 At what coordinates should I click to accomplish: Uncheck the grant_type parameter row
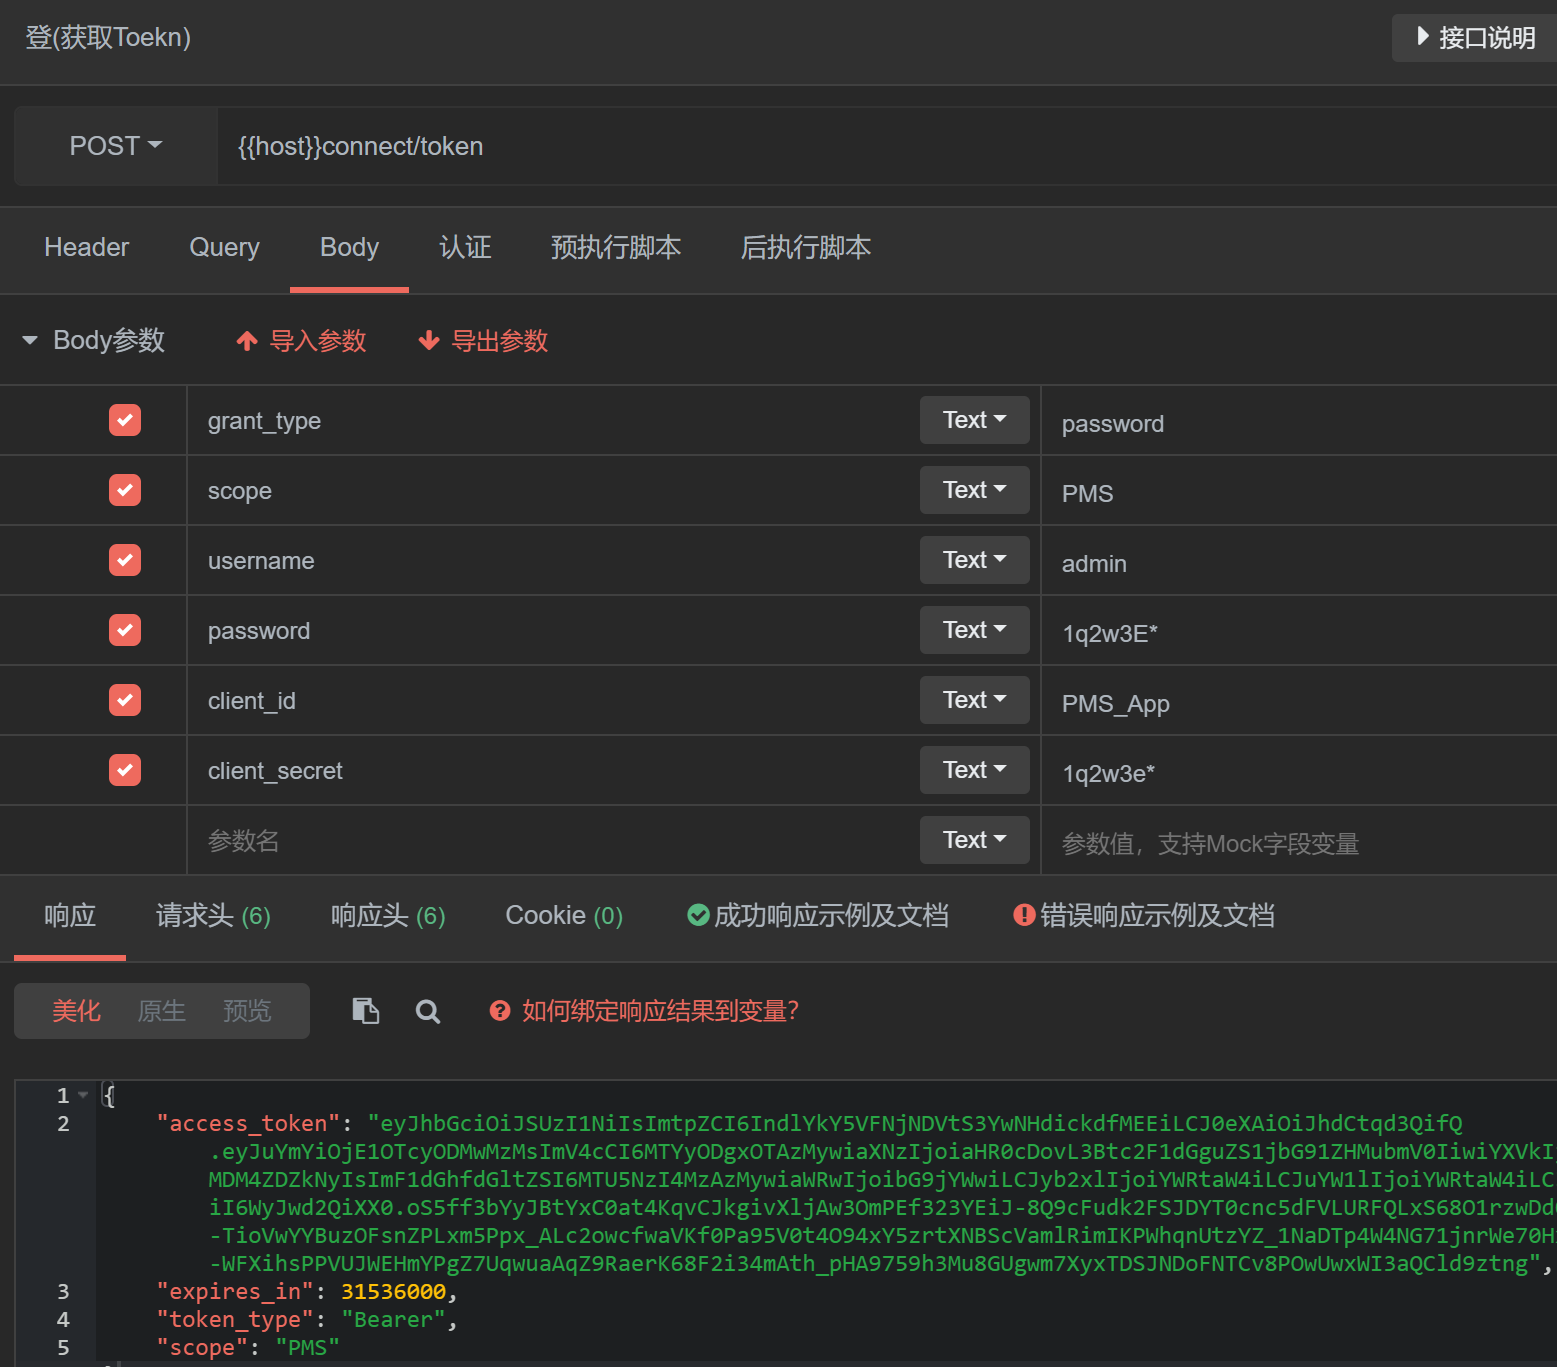click(x=124, y=420)
